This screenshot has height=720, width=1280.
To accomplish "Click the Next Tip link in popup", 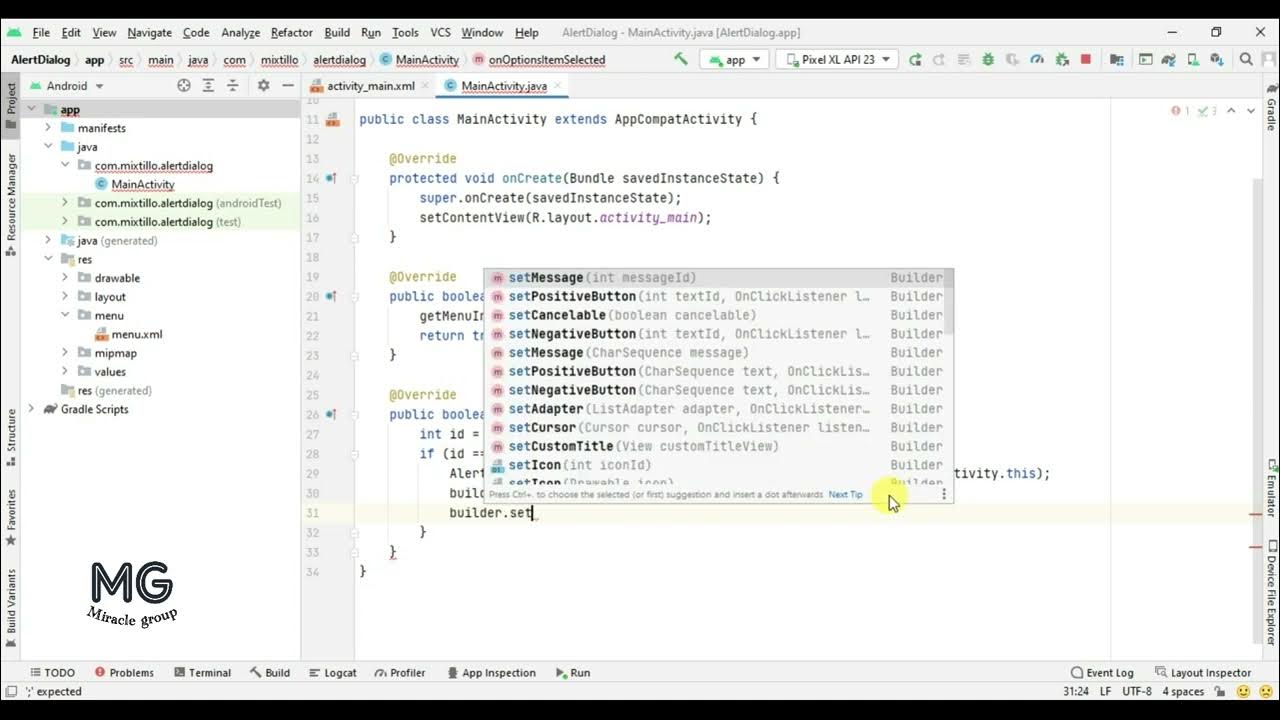I will [846, 495].
